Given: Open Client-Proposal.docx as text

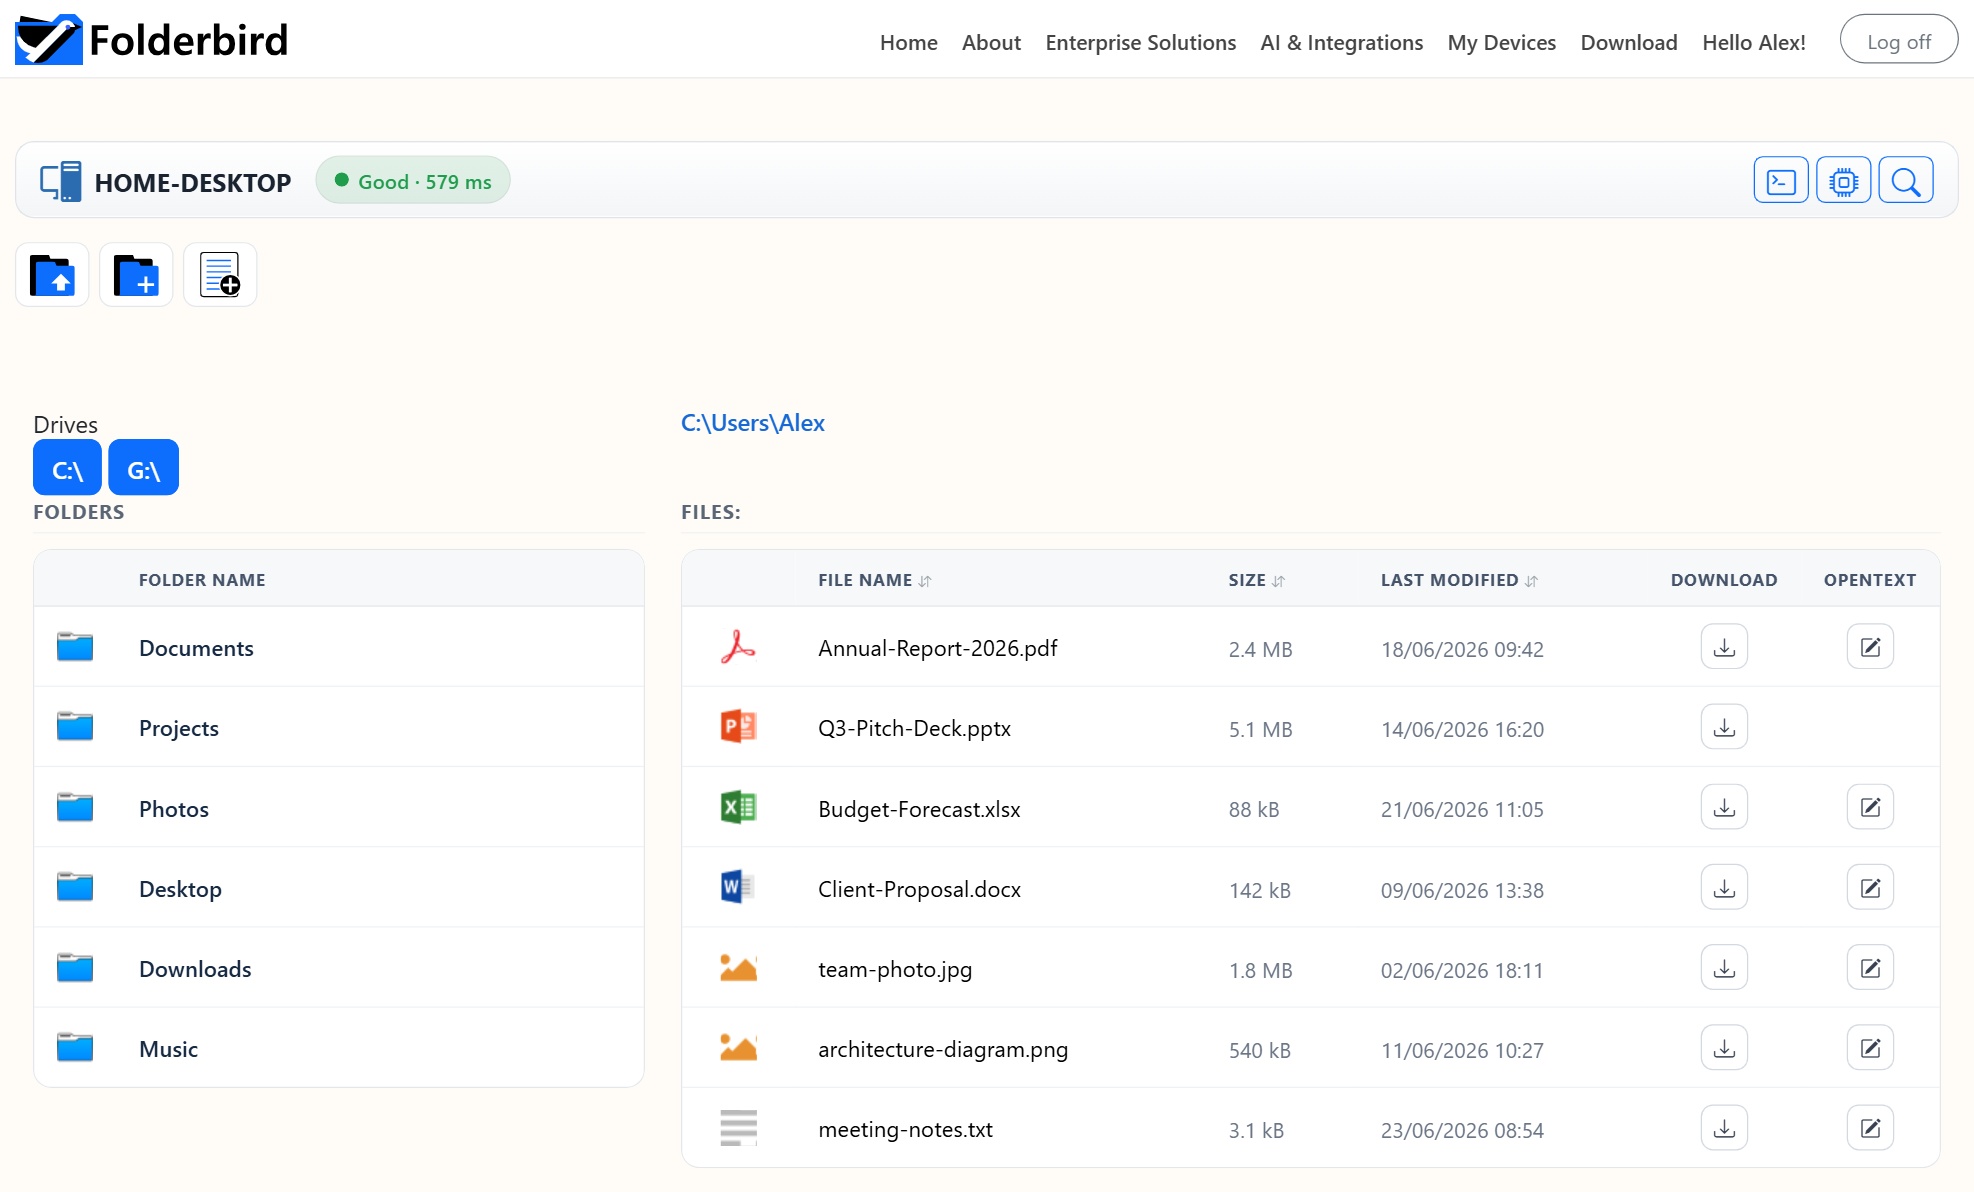Looking at the screenshot, I should point(1870,888).
